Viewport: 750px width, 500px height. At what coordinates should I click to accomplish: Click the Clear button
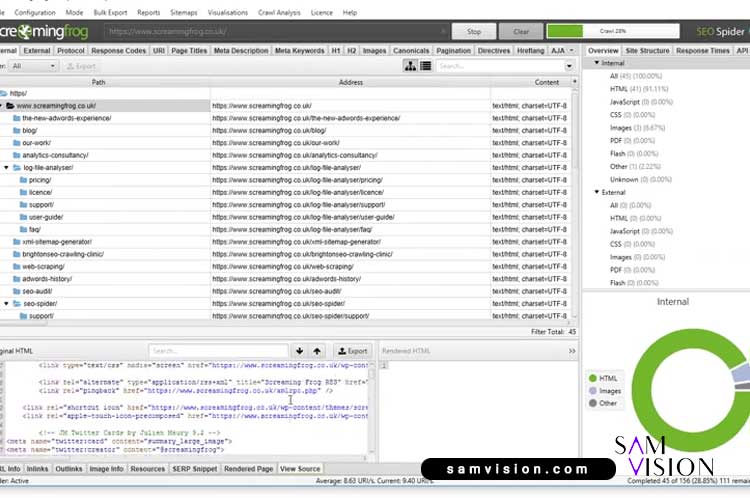tap(521, 32)
